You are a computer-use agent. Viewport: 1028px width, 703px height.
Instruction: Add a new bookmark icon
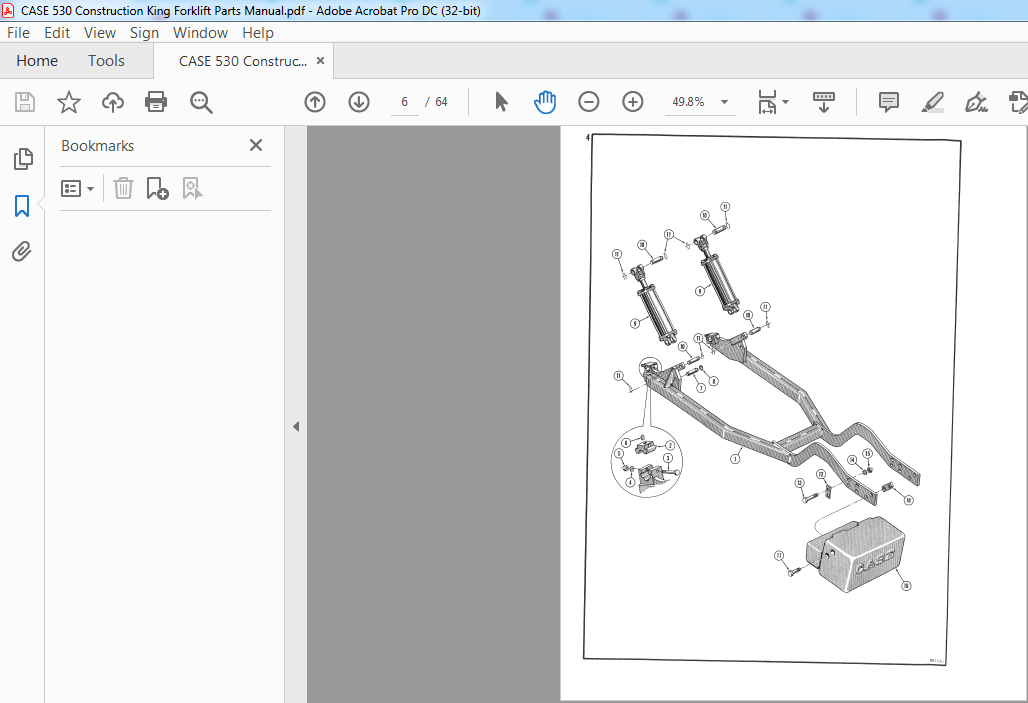[x=157, y=188]
